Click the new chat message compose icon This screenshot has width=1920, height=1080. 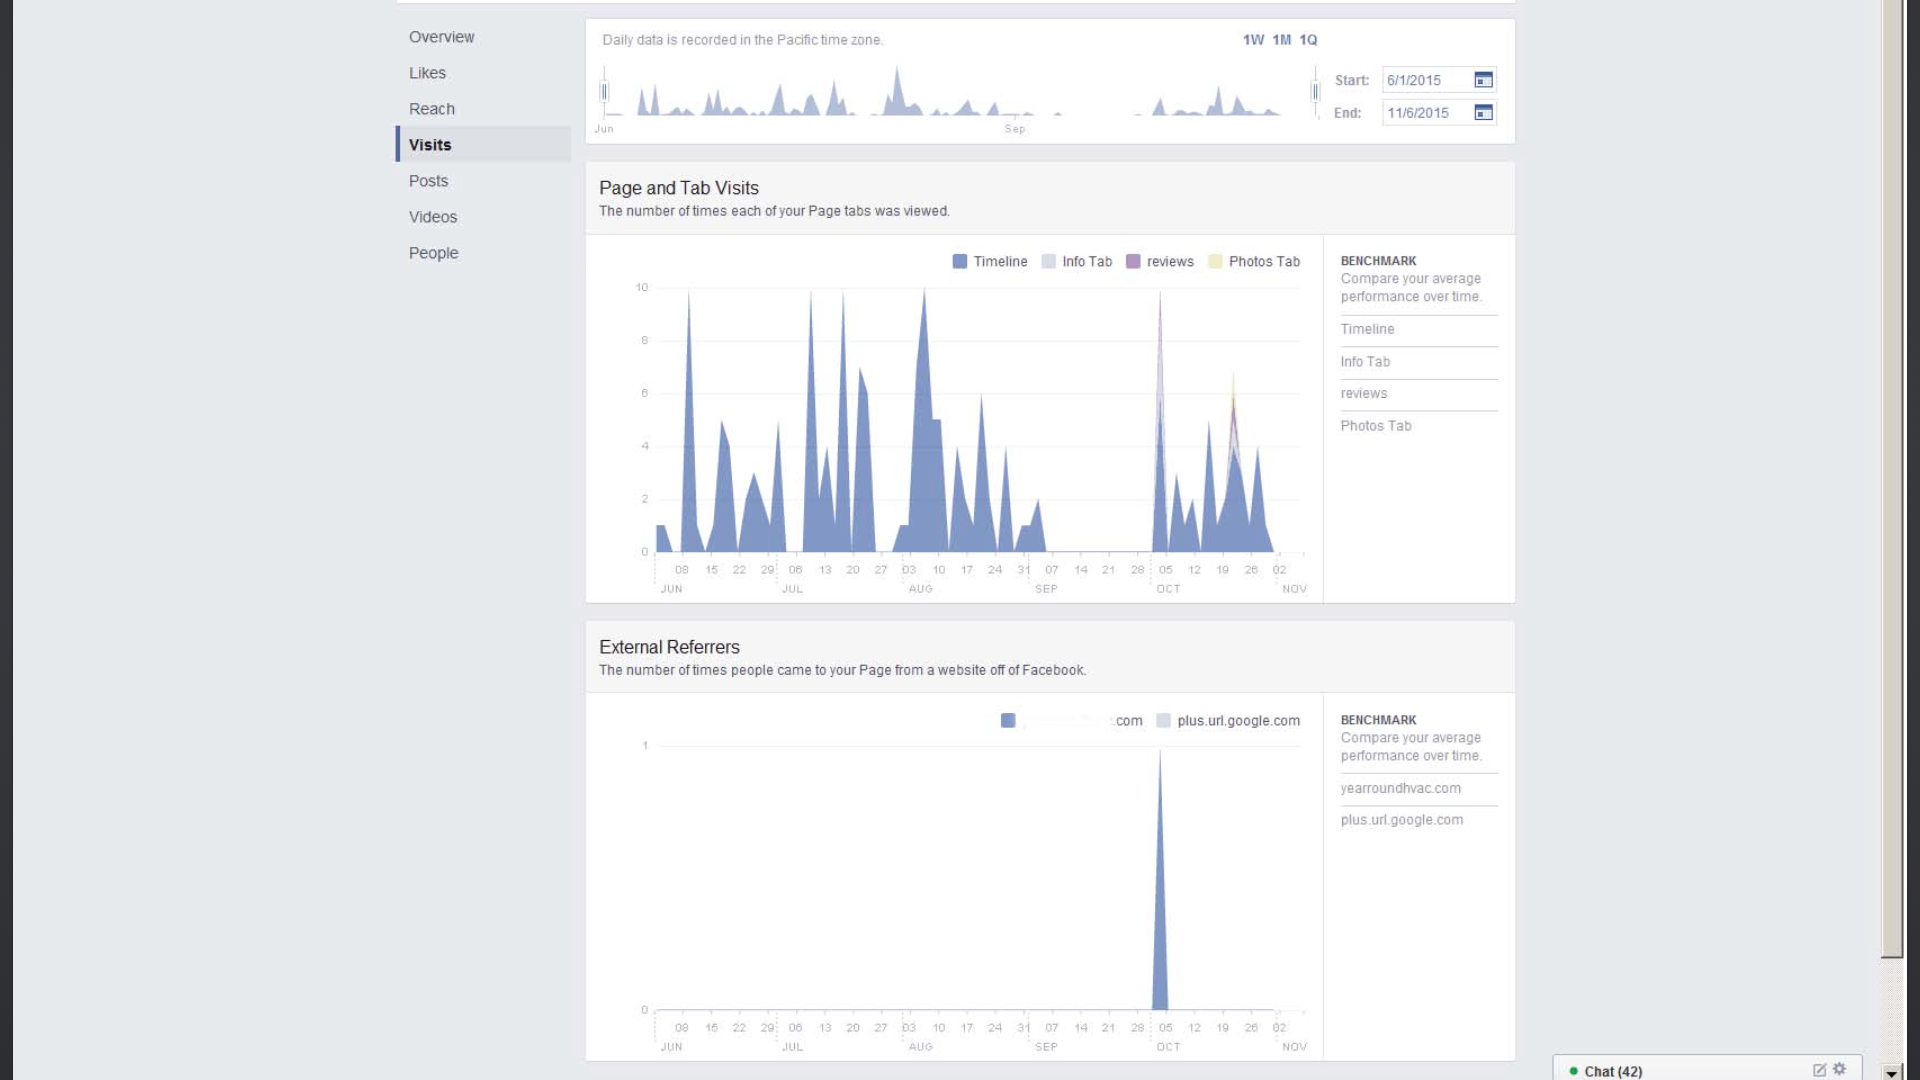pos(1819,1070)
